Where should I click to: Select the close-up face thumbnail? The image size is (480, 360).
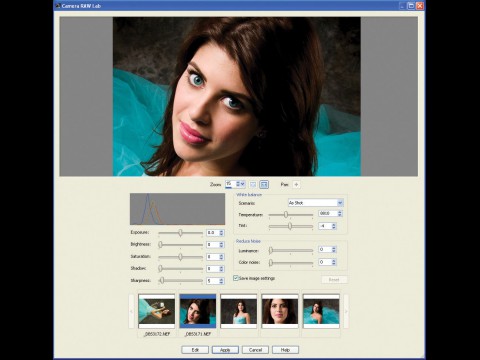click(x=280, y=311)
